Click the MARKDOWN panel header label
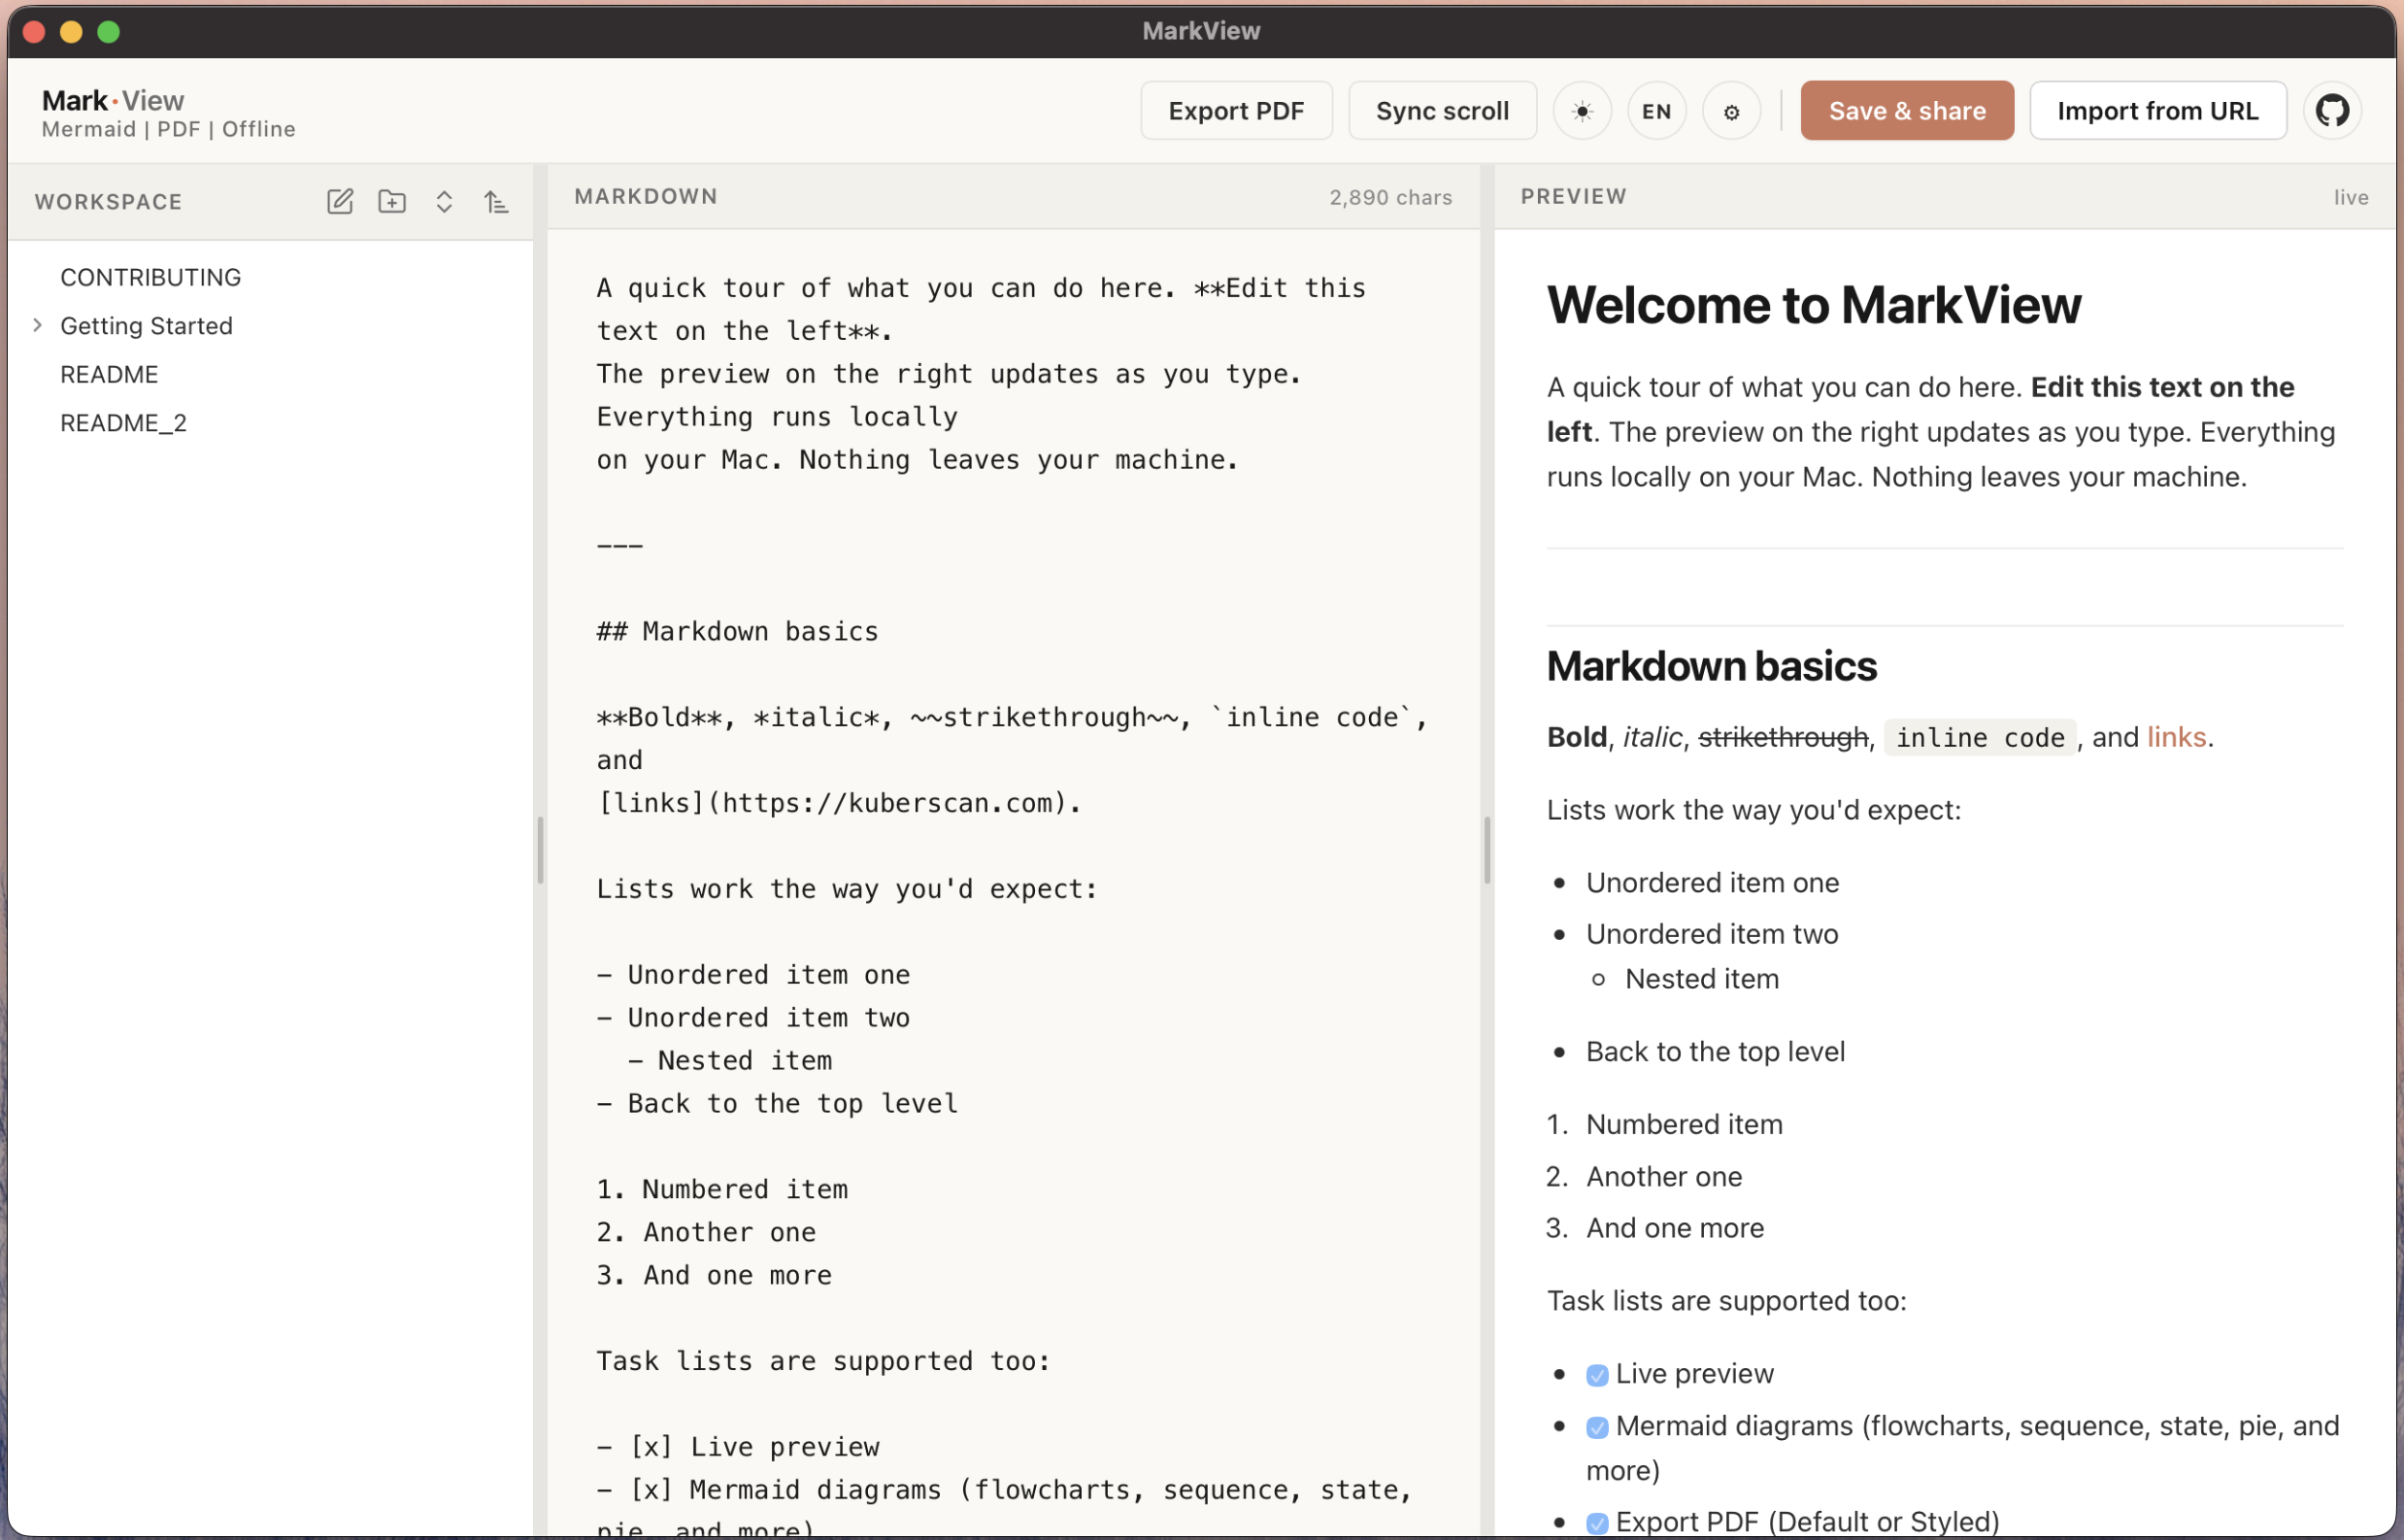Viewport: 2404px width, 1540px height. coord(646,196)
